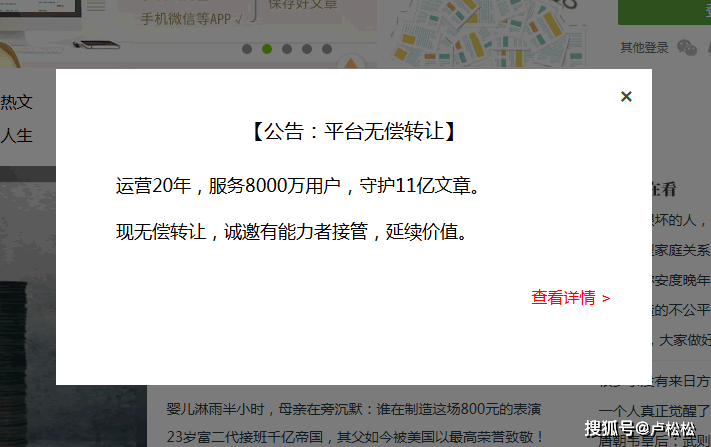Go to the last carousel dot

tap(327, 48)
